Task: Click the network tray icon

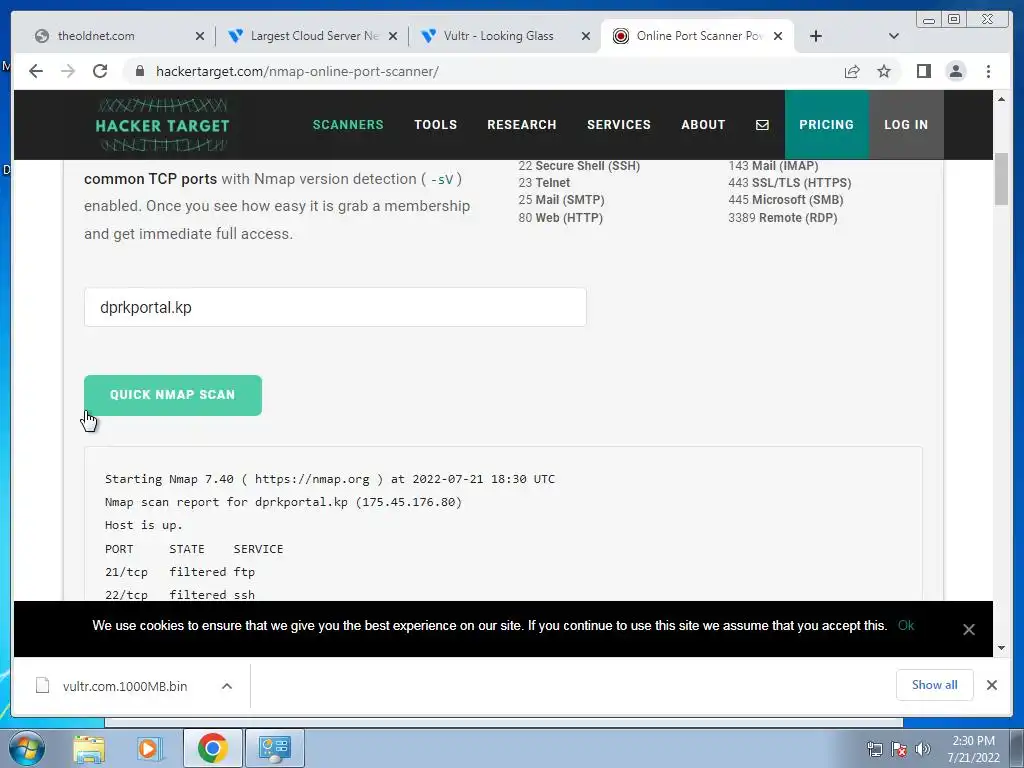Action: 874,749
